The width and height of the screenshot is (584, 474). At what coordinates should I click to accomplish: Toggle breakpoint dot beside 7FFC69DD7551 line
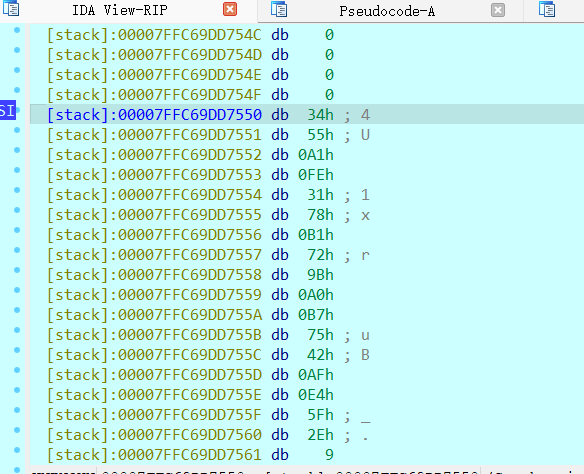[x=17, y=130]
